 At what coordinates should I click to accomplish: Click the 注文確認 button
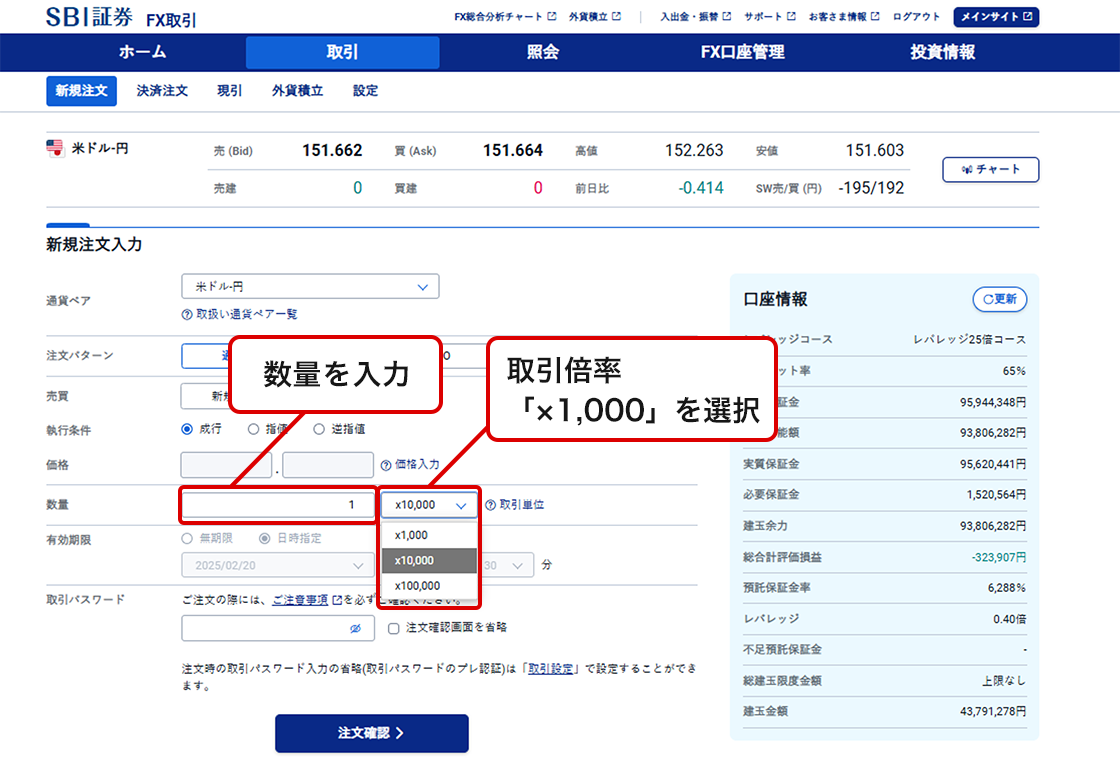pyautogui.click(x=371, y=733)
